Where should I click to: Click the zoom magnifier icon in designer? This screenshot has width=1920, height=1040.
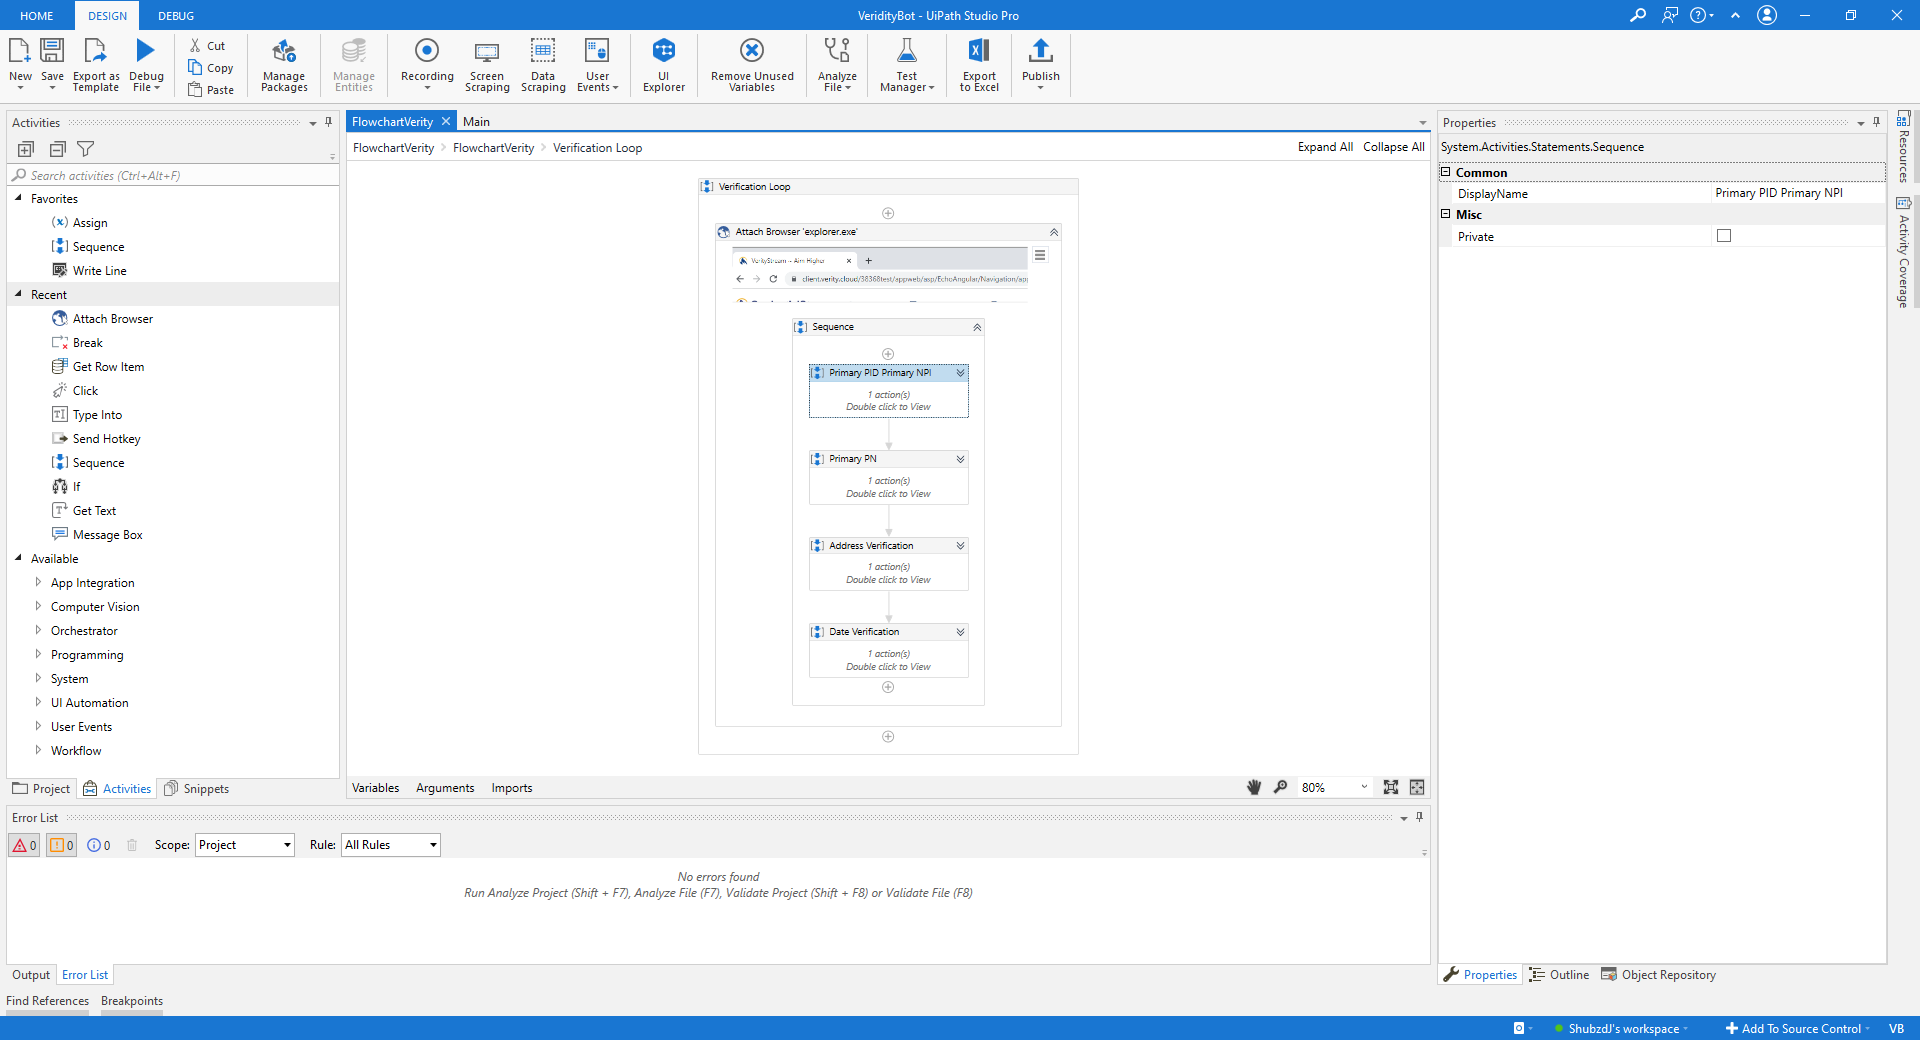point(1280,788)
